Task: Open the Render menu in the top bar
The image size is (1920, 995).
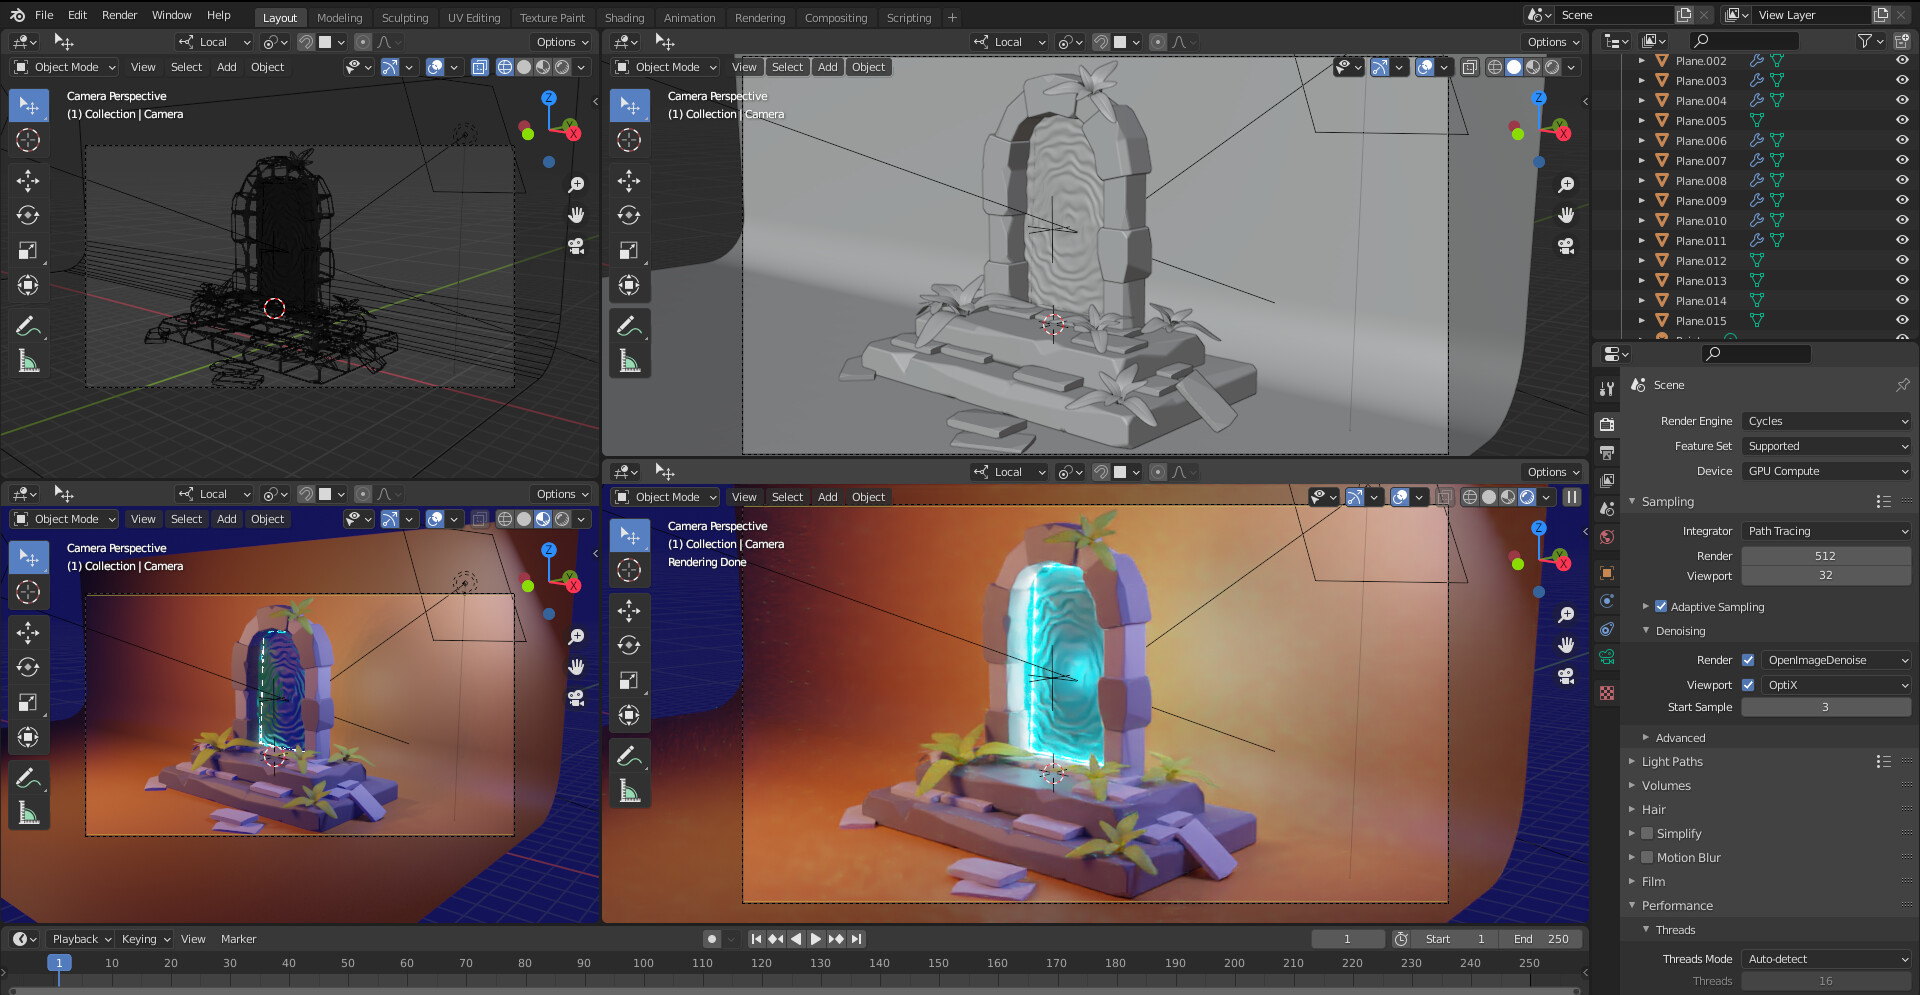Action: [x=119, y=14]
